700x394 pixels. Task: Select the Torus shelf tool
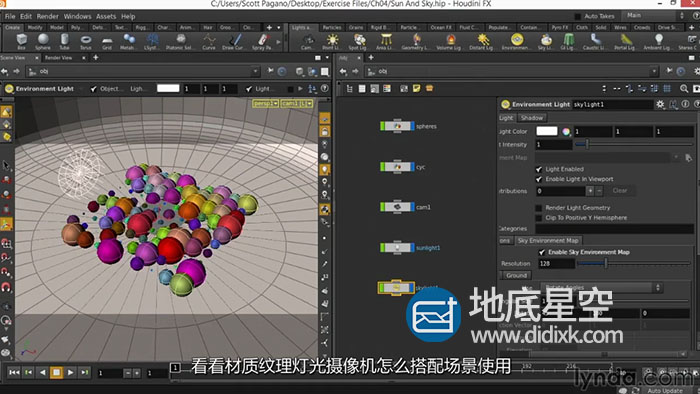86,41
